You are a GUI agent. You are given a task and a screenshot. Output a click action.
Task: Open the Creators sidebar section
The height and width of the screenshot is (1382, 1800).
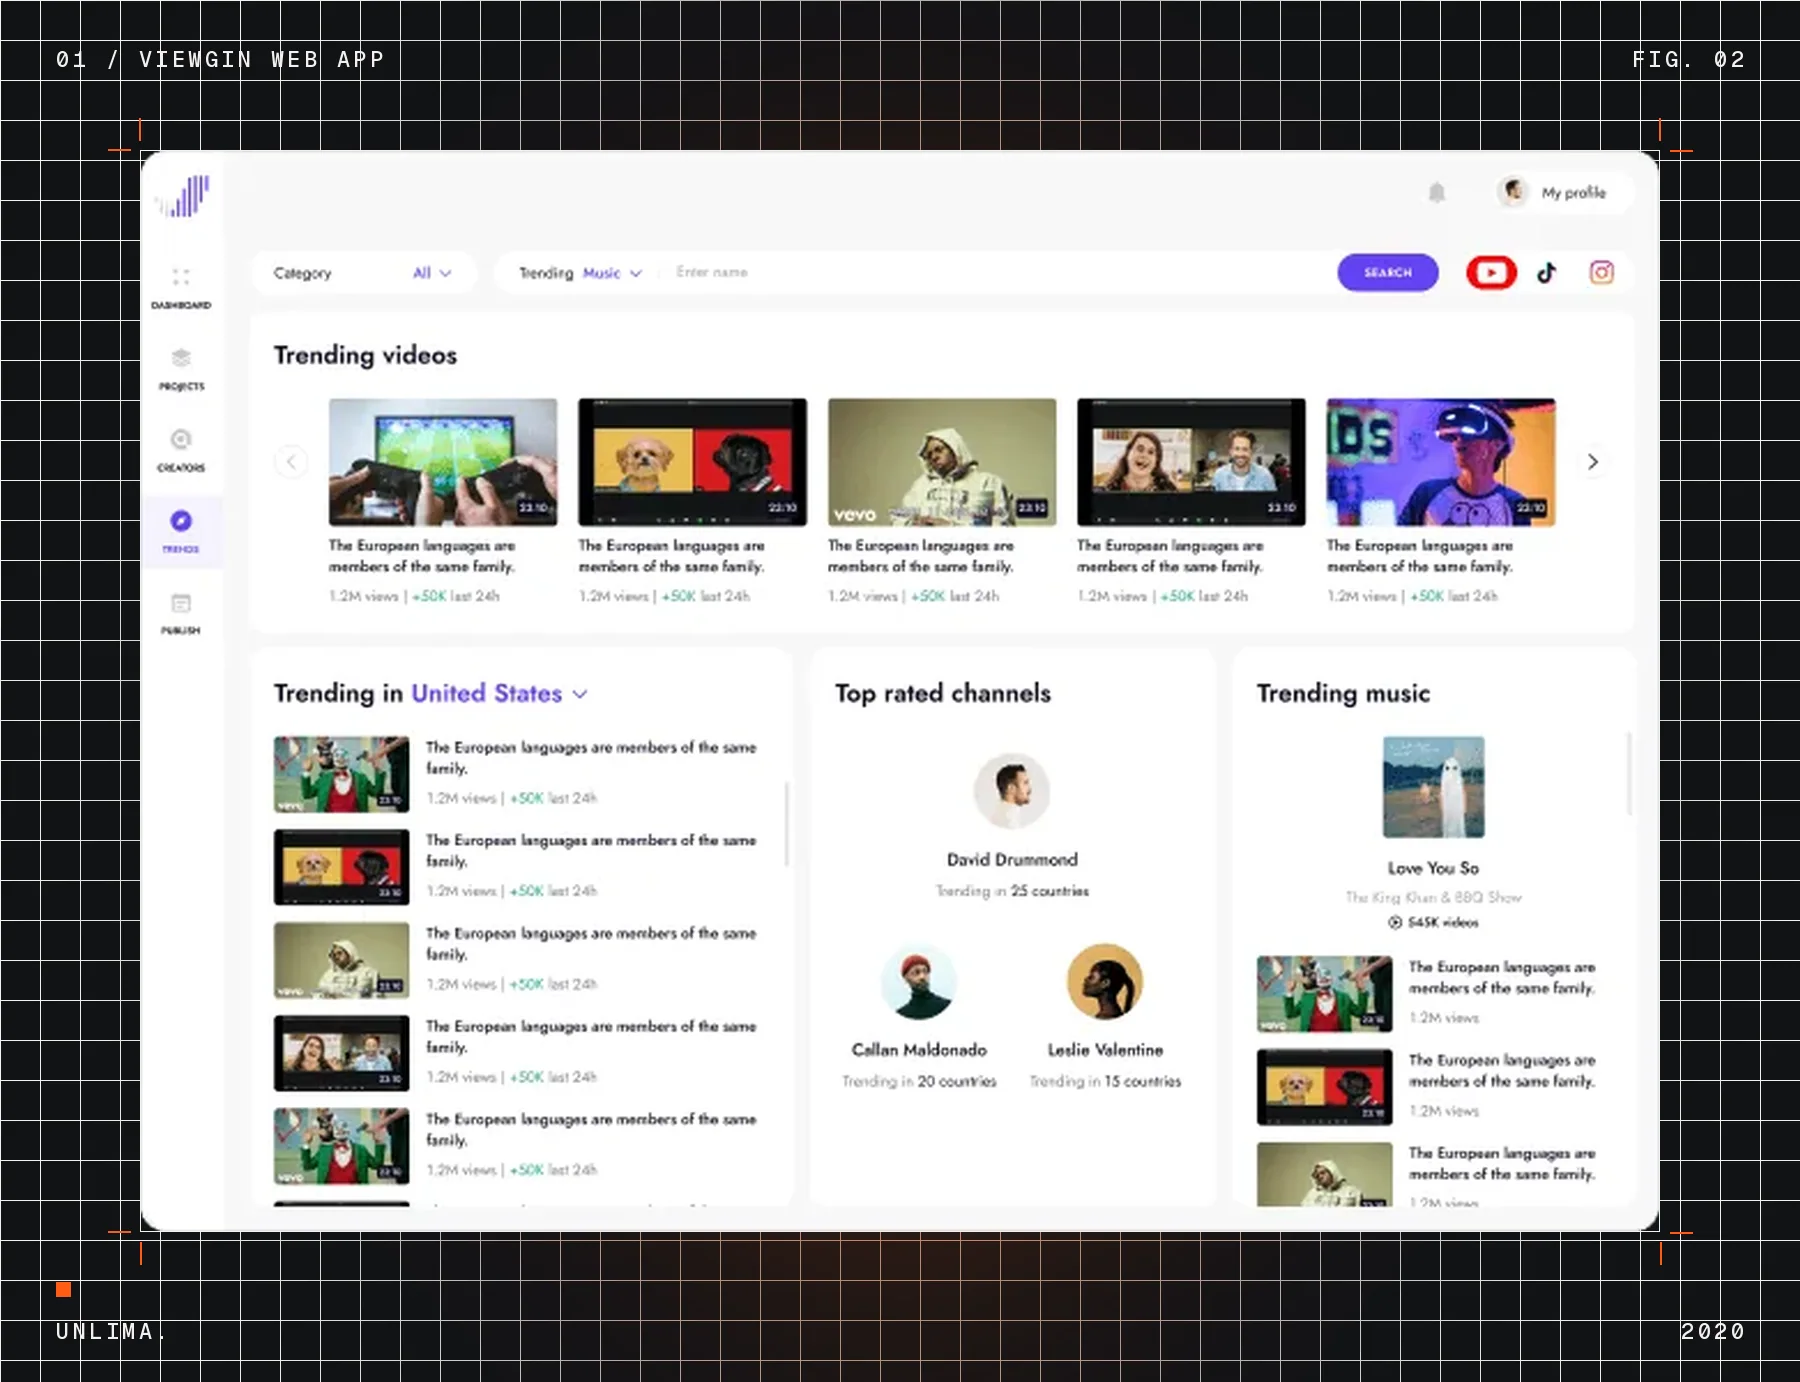tap(181, 450)
